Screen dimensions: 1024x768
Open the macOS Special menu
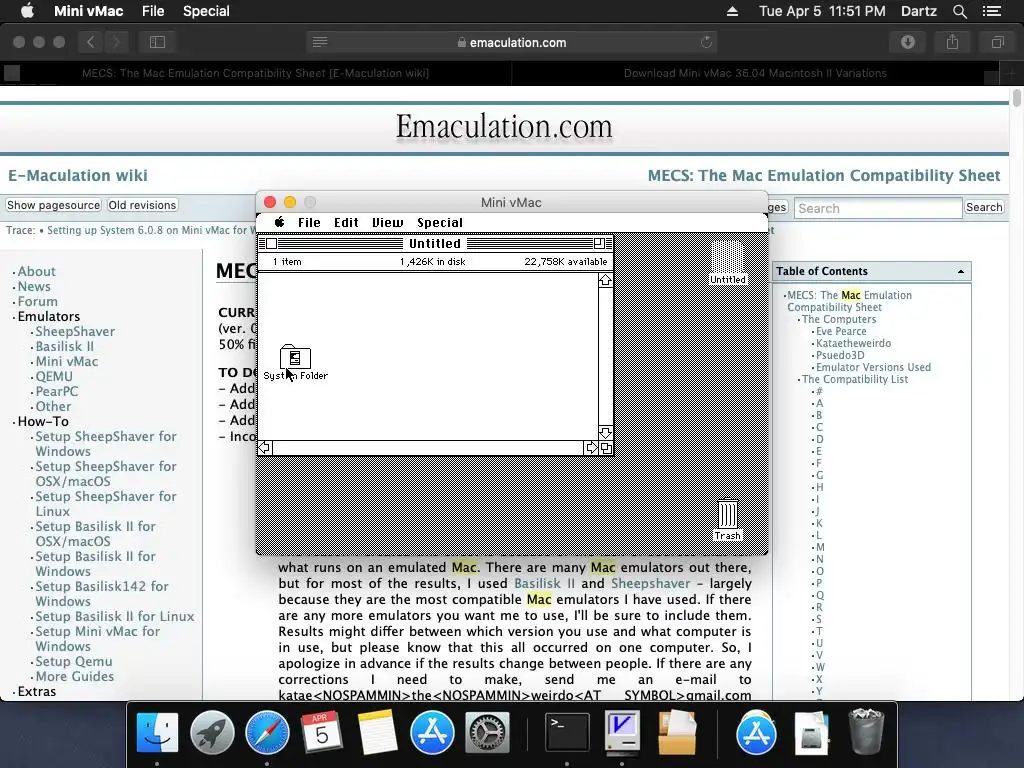(206, 11)
